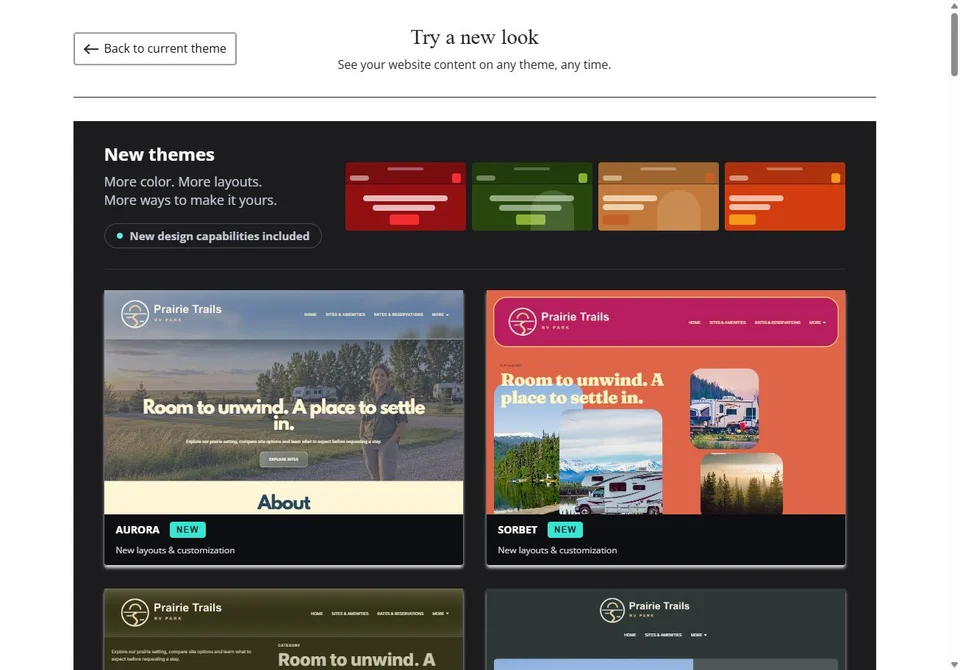The image size is (960, 670).
Task: Click the page vertical scrollbar thumb
Action: [x=954, y=44]
